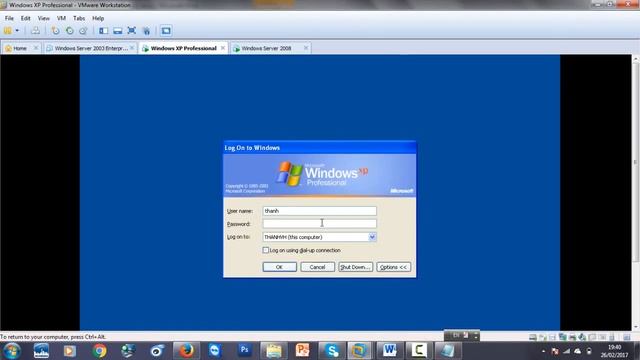Close the Windows Server 2008 tab

click(x=306, y=48)
